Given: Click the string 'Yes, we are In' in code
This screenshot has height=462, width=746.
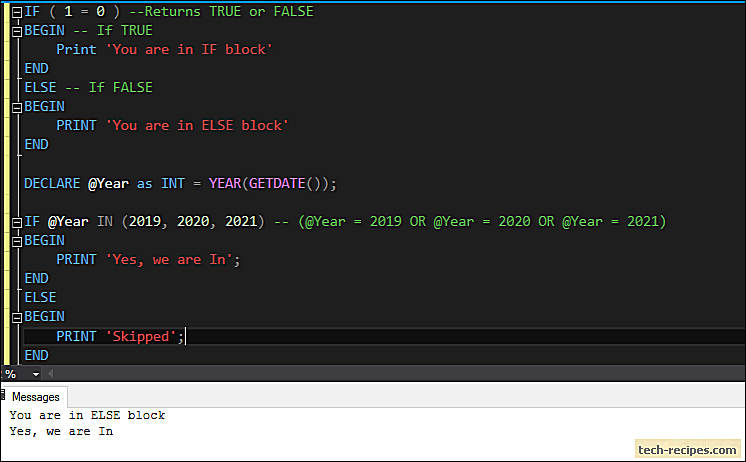Looking at the screenshot, I should (169, 259).
